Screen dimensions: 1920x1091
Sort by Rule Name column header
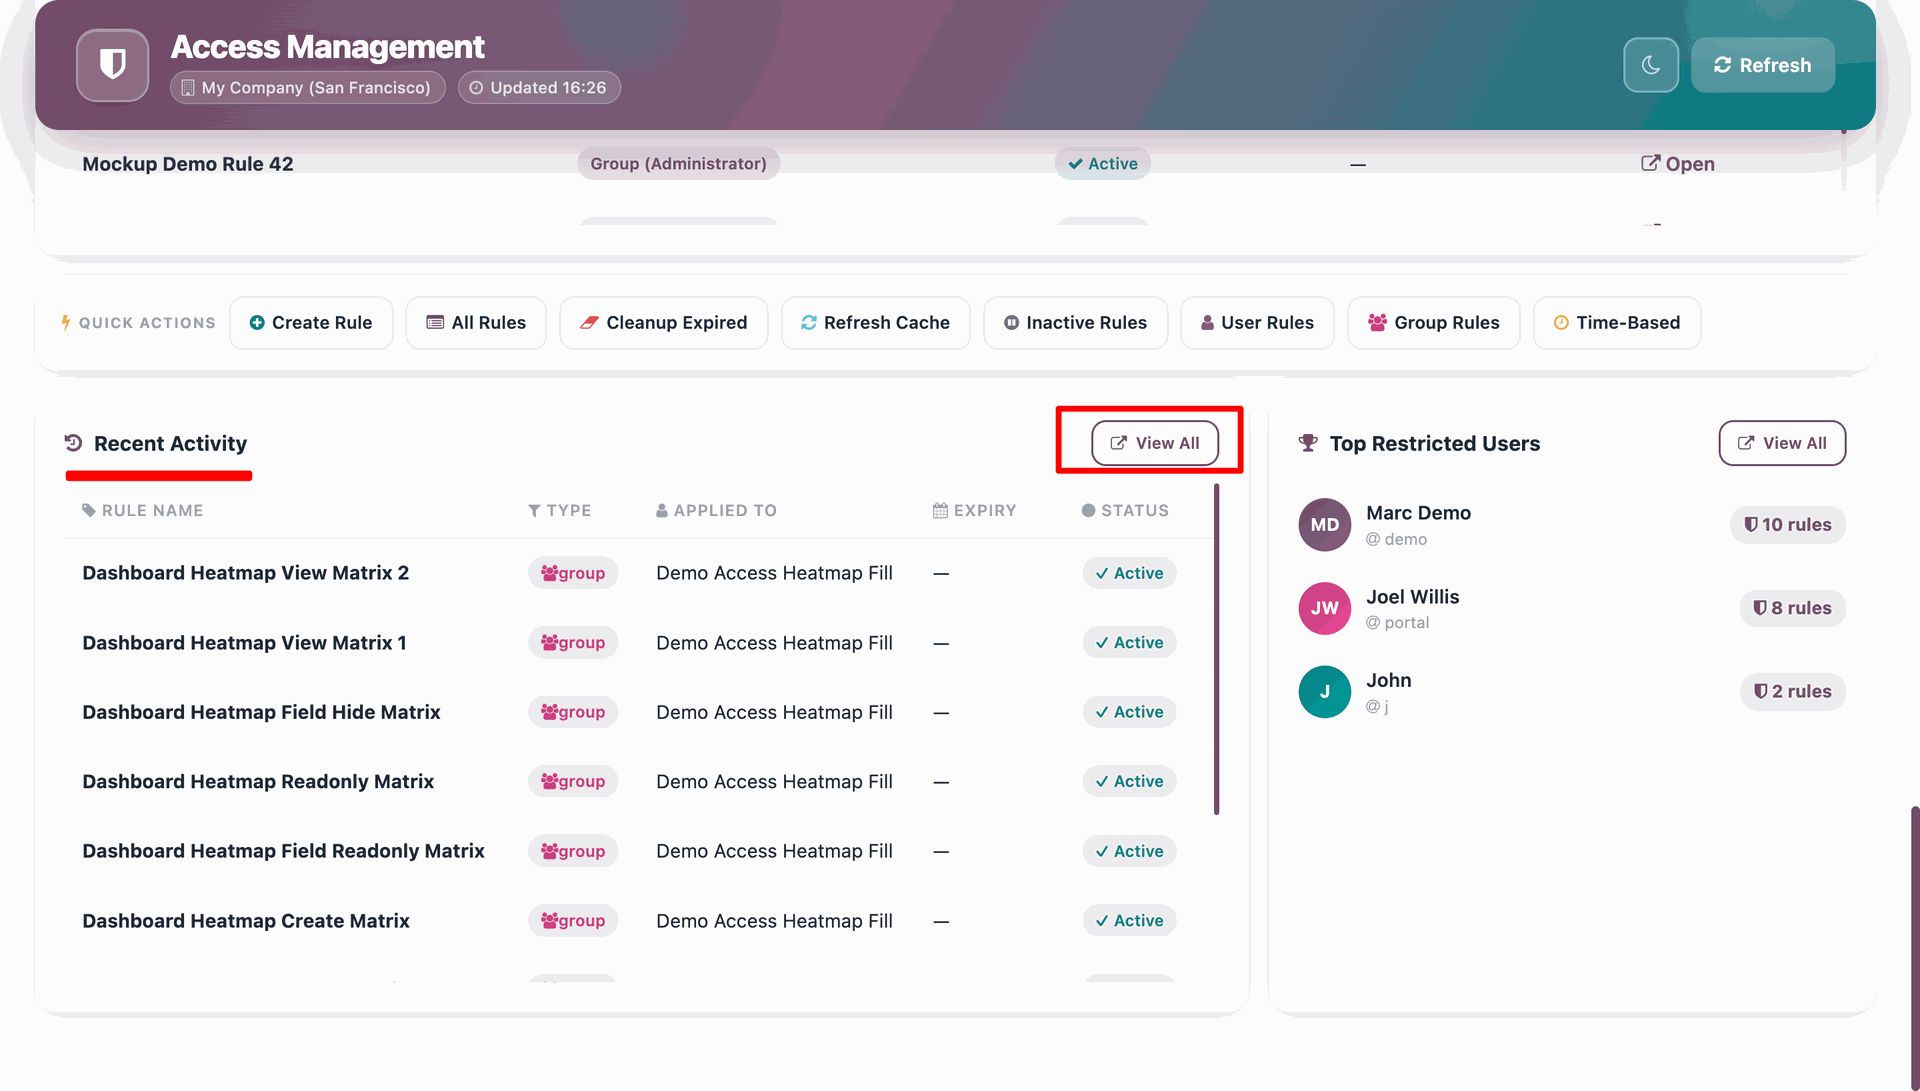(x=142, y=511)
